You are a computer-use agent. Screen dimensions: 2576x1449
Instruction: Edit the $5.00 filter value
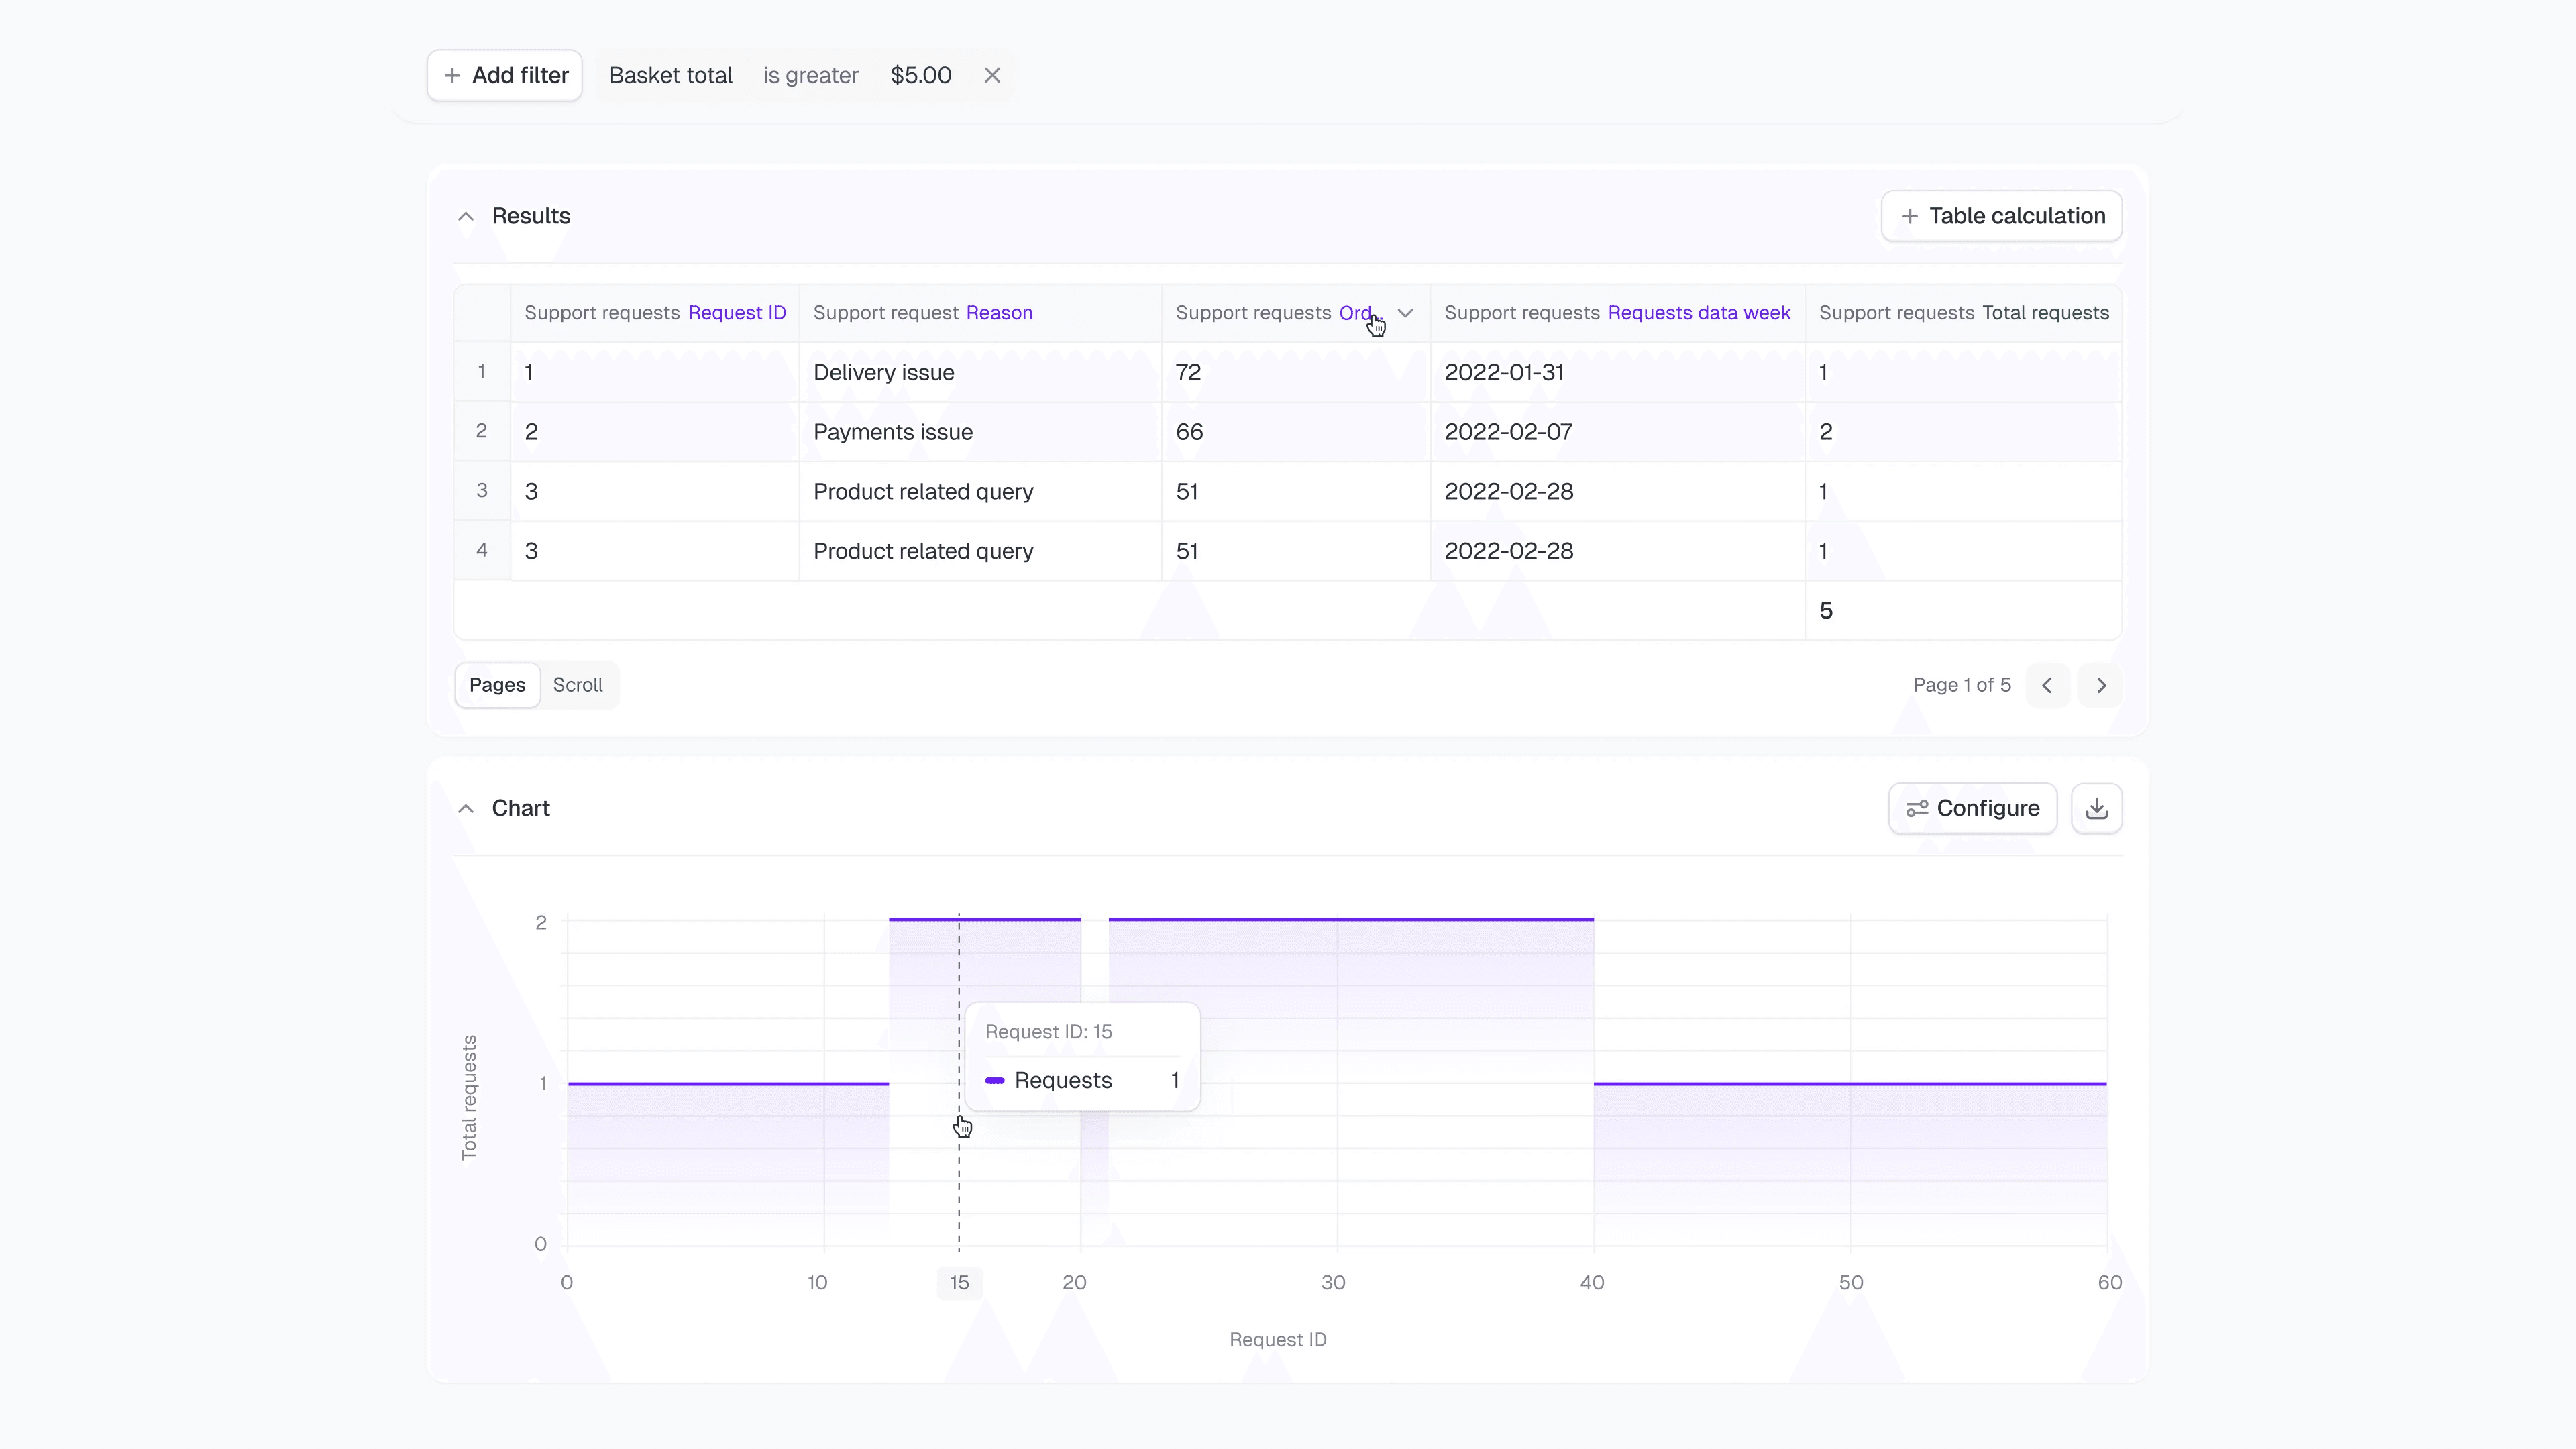[x=921, y=75]
